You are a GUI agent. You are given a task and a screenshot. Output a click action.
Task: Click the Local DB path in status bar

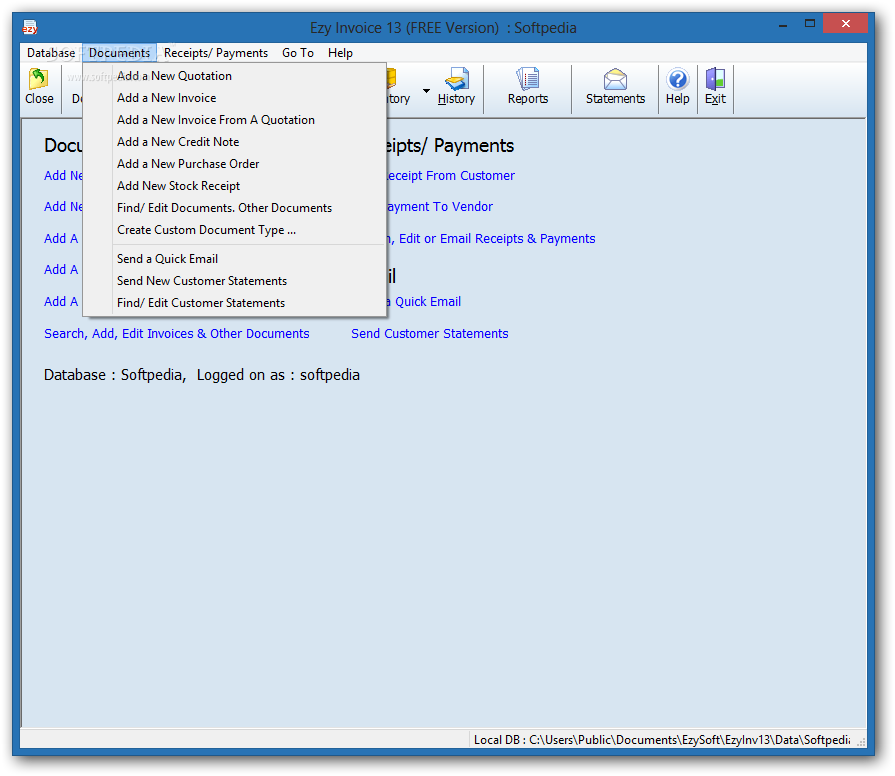662,739
